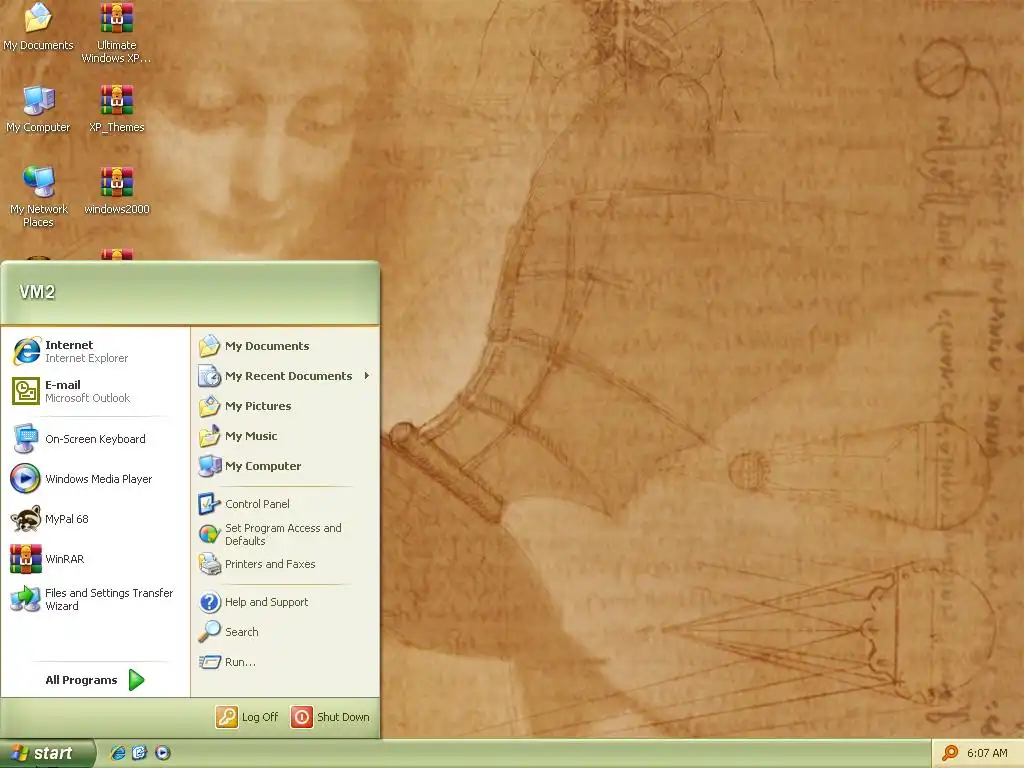Select All Programs label
The image size is (1024, 768).
pyautogui.click(x=81, y=680)
